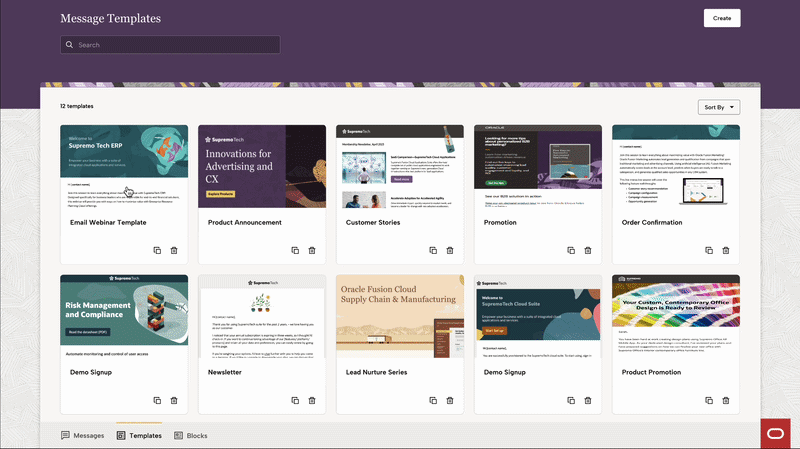This screenshot has height=449, width=800.
Task: Click the Create button
Action: tap(722, 18)
